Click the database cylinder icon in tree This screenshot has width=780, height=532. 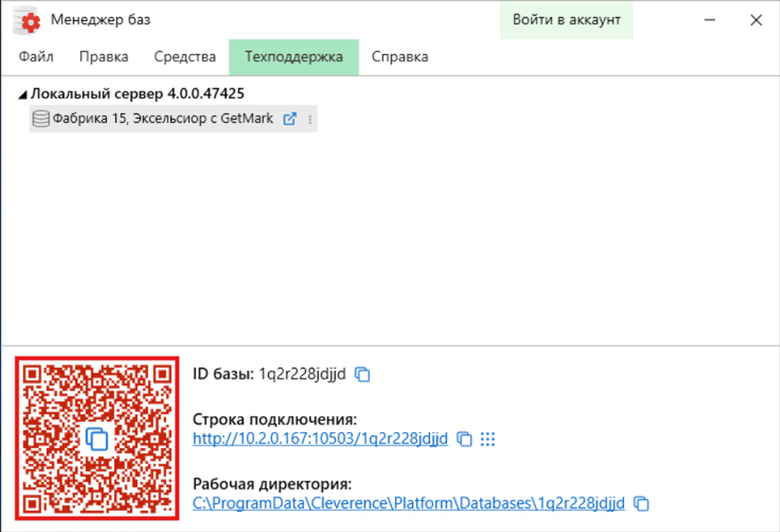pos(41,119)
